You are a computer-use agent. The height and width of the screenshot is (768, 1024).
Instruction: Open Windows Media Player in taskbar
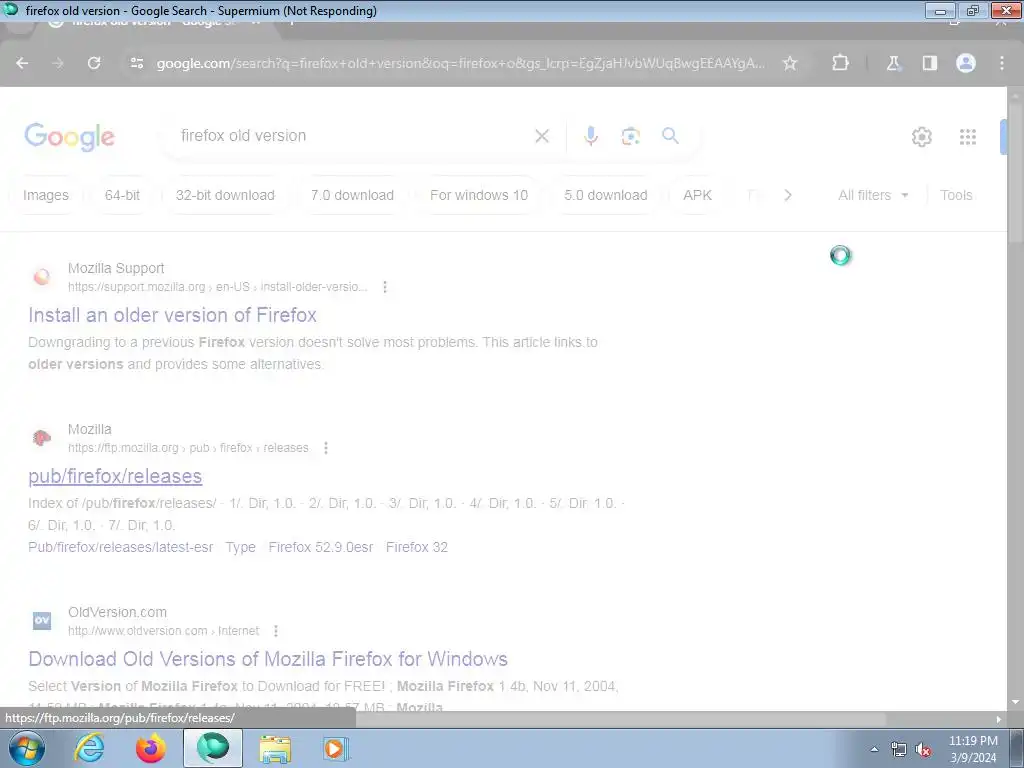point(336,749)
